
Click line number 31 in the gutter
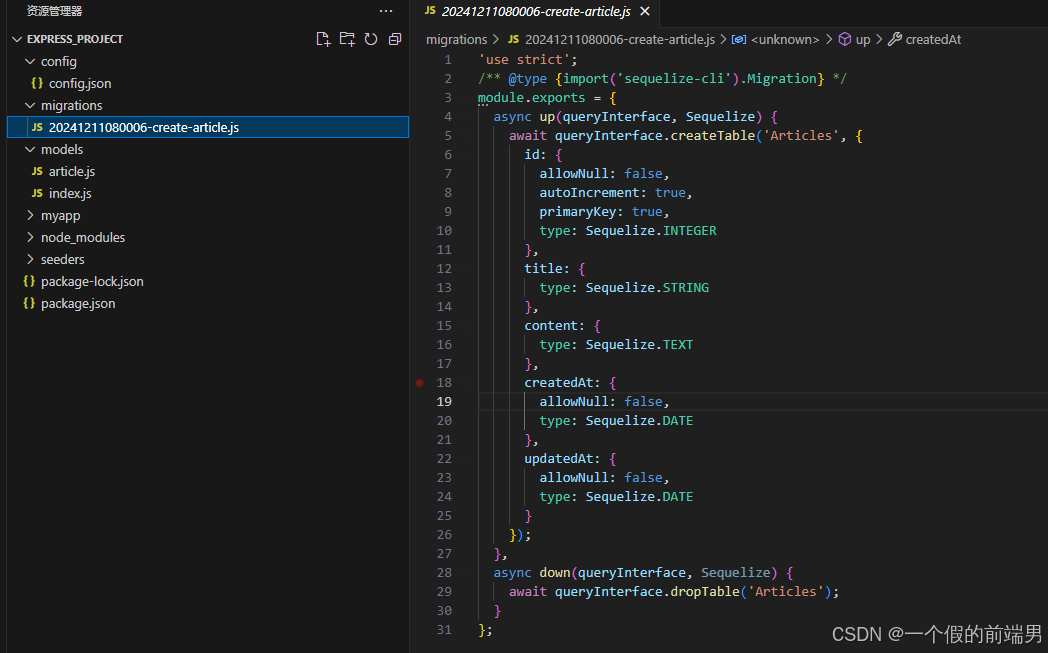(x=444, y=630)
